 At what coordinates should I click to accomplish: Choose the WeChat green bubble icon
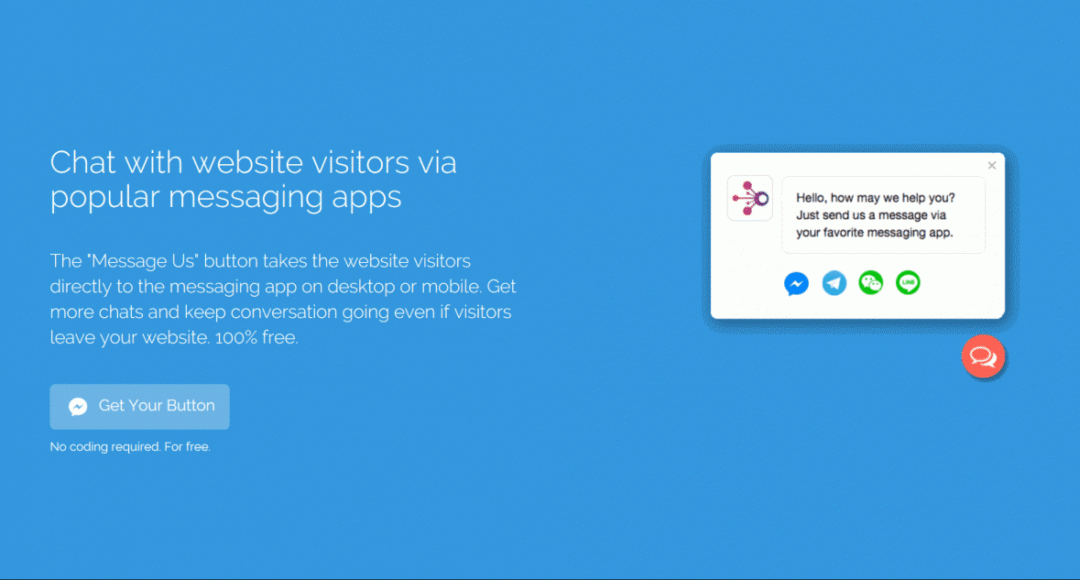click(871, 282)
